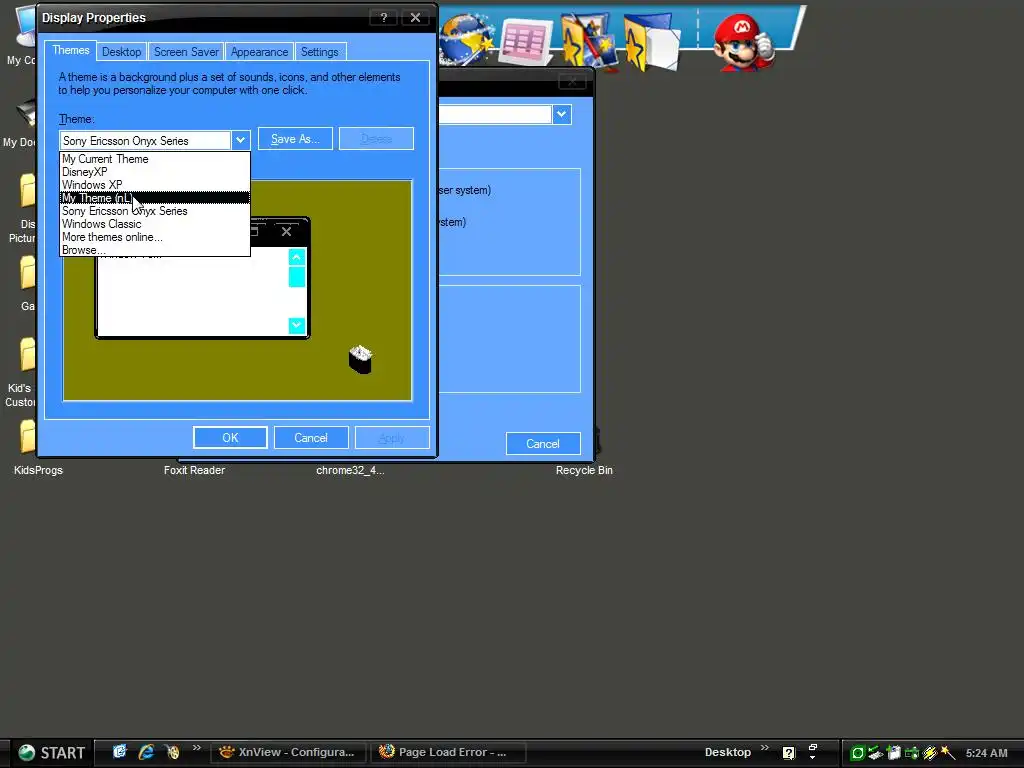Open the starred pictures folder dock icon

coord(589,40)
